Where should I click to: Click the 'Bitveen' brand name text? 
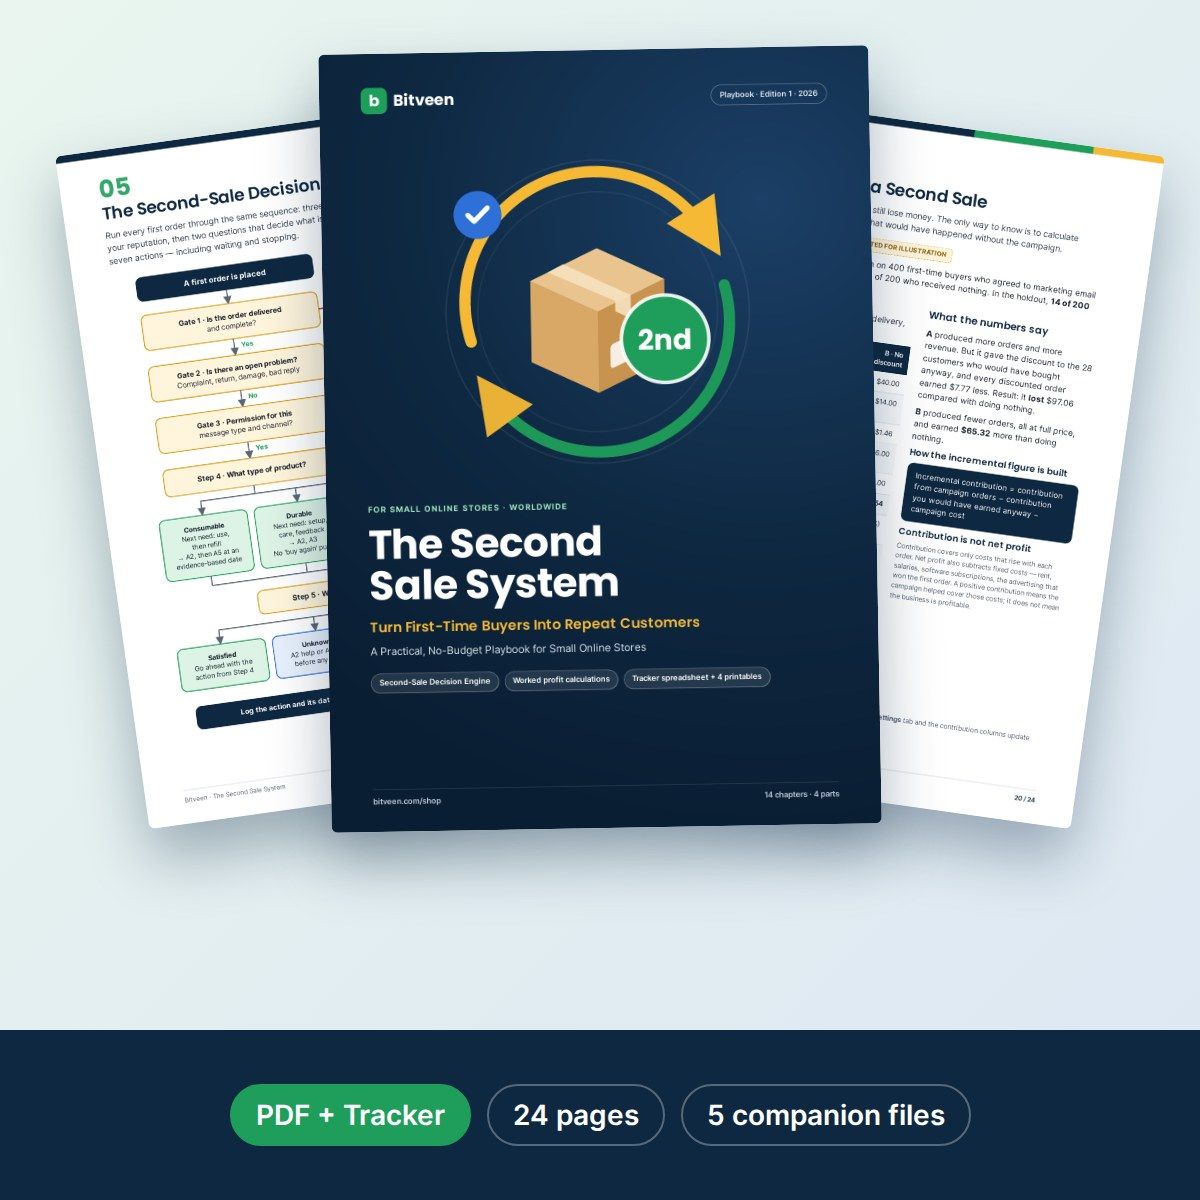(x=423, y=100)
